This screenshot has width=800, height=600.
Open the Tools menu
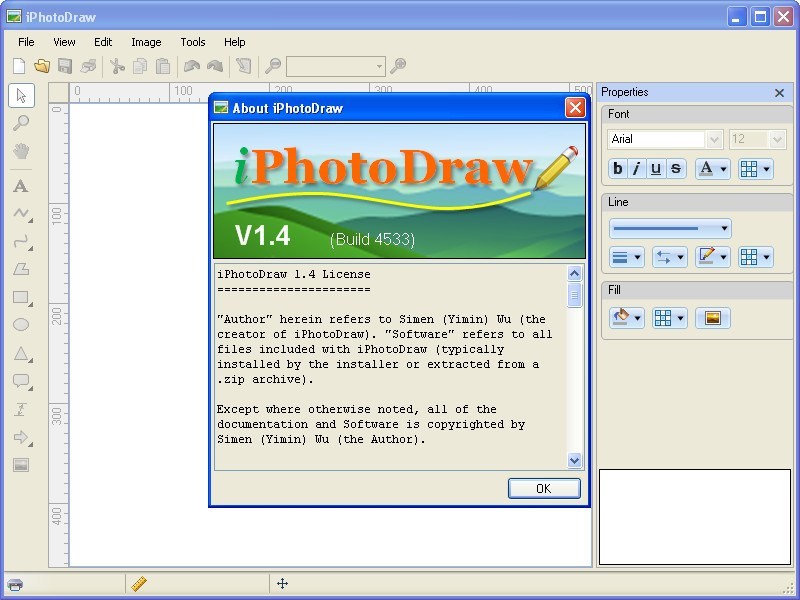click(x=192, y=42)
